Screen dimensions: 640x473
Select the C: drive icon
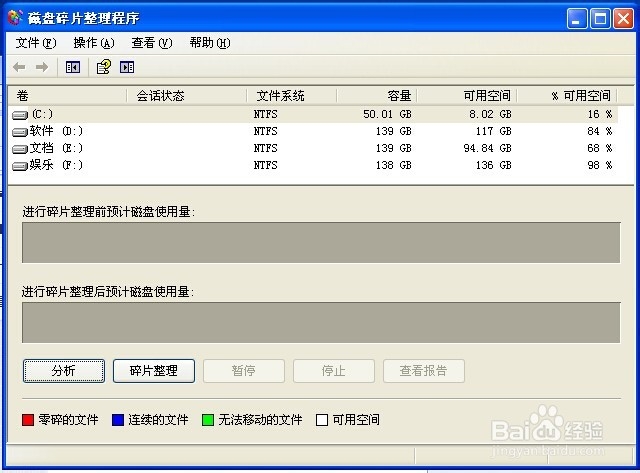(x=20, y=115)
